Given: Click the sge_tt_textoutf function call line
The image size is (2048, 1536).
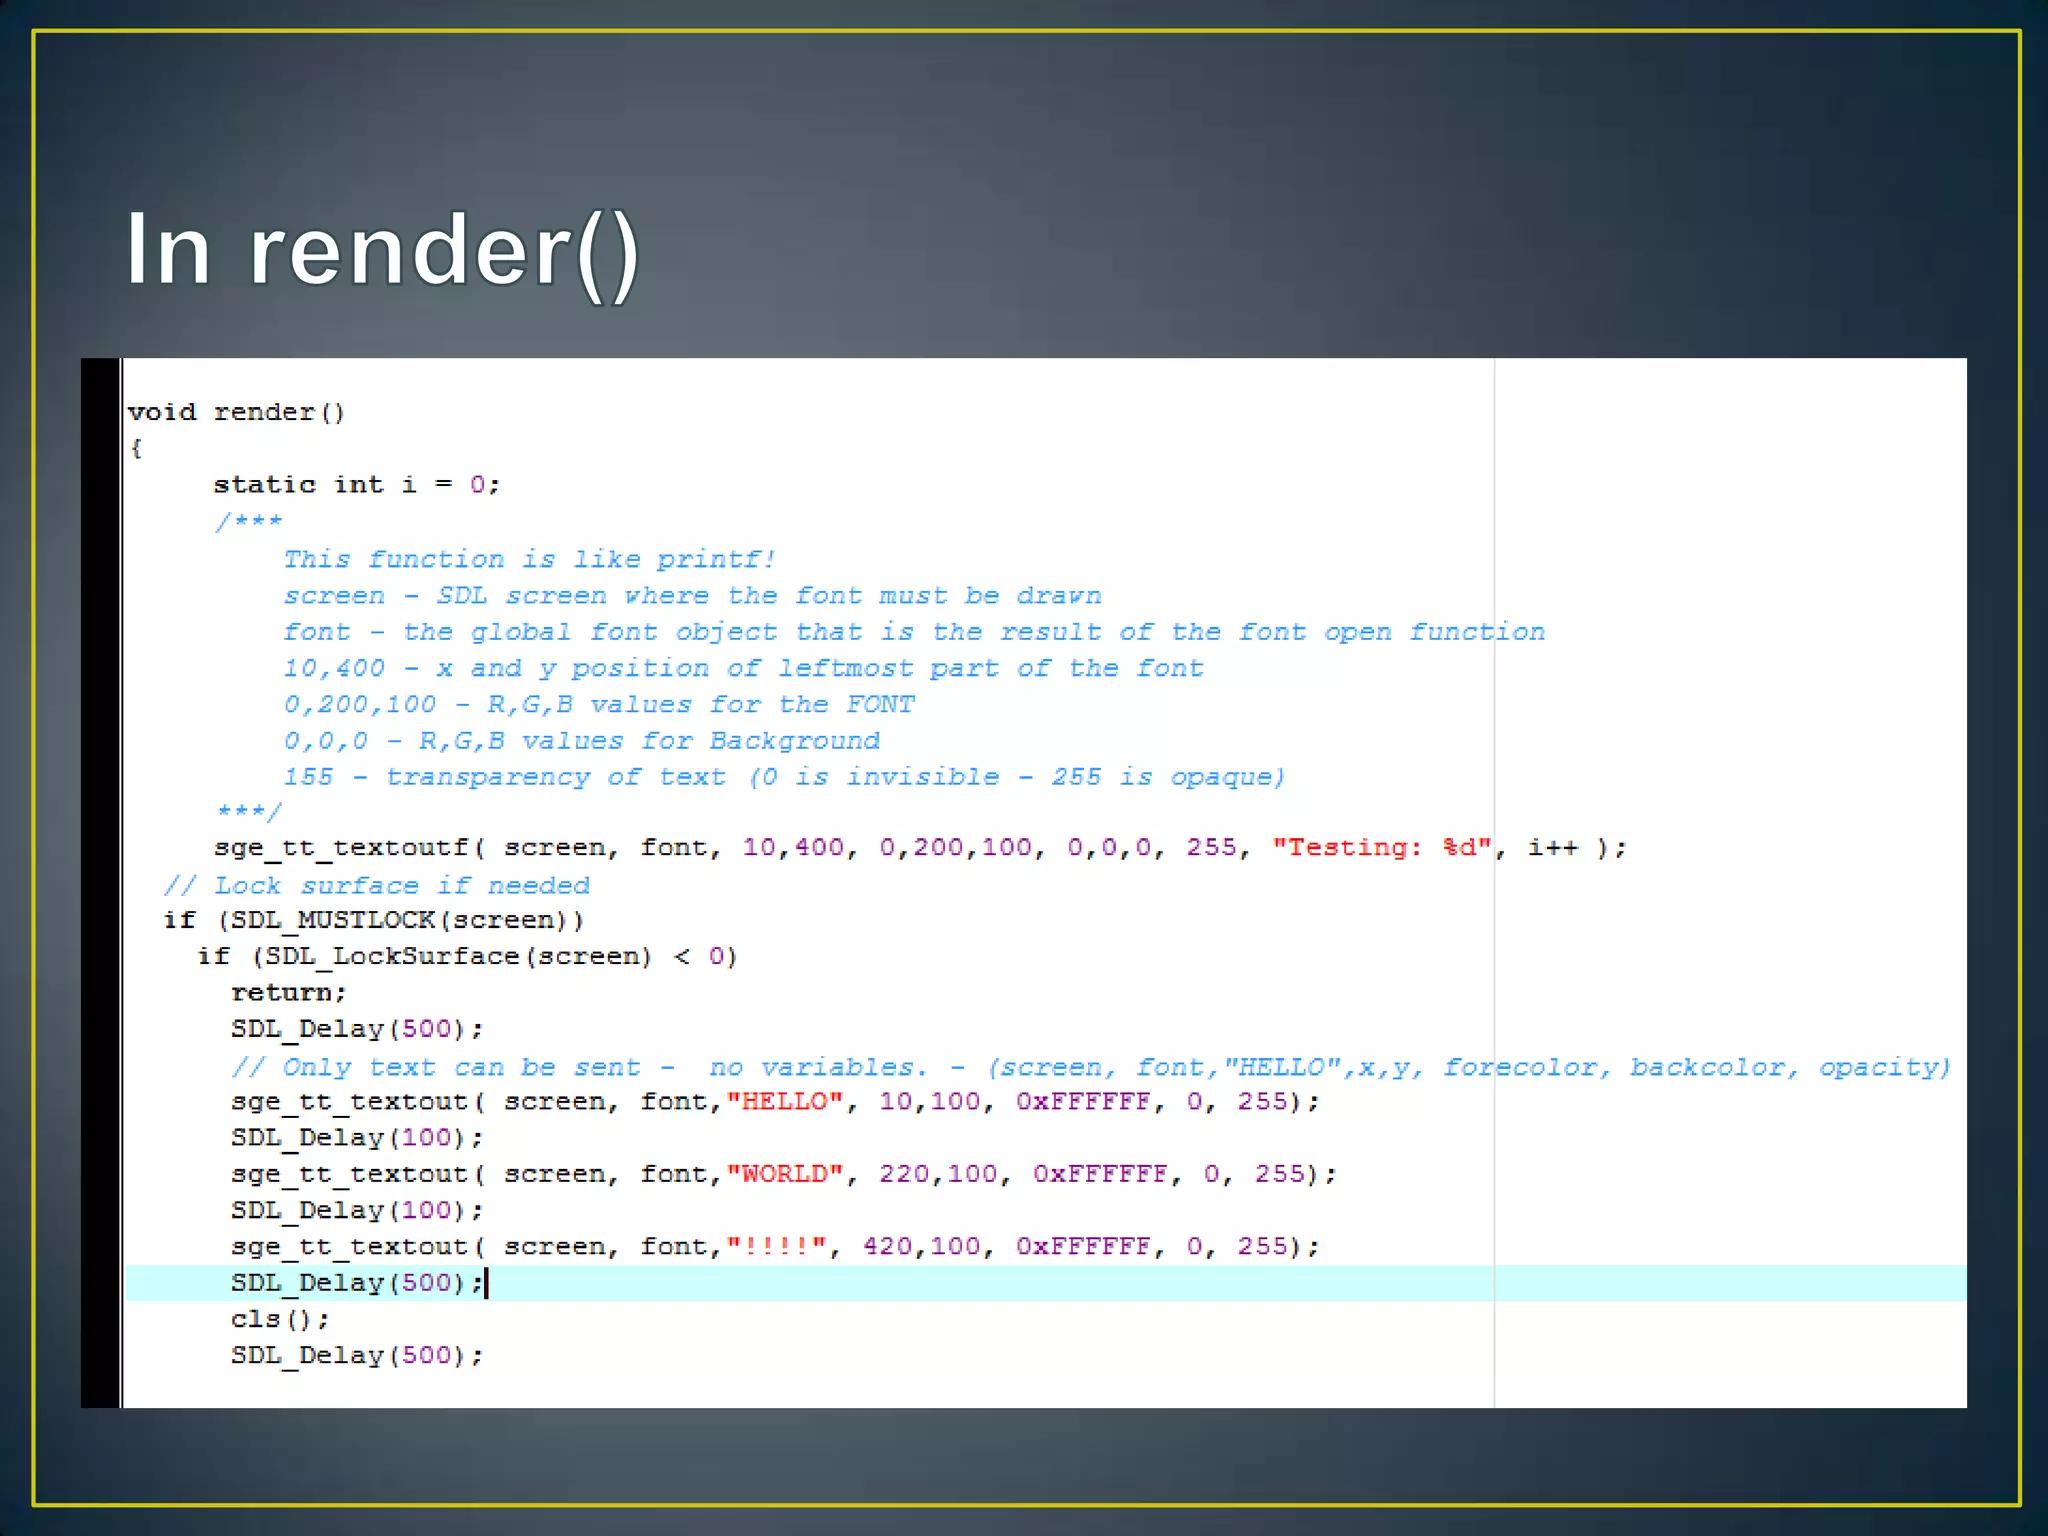Looking at the screenshot, I should point(340,848).
